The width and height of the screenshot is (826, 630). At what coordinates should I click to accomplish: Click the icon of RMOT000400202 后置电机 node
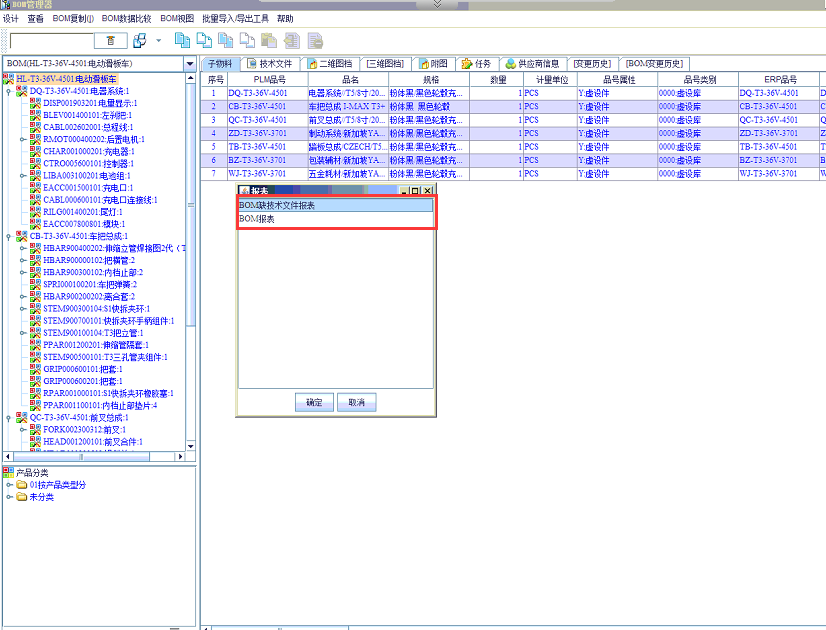36,139
